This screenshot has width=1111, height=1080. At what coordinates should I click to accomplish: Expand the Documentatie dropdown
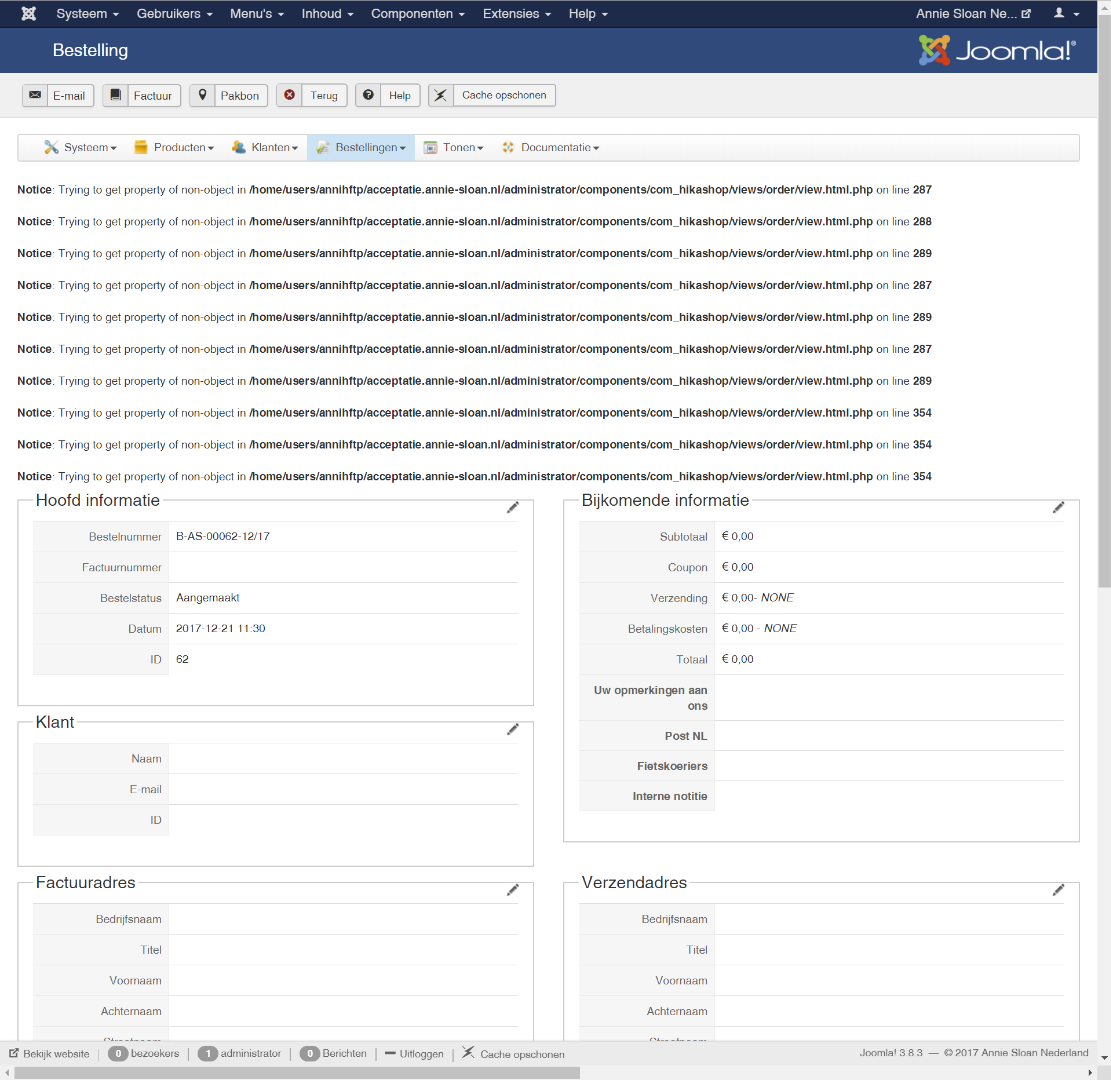click(x=551, y=147)
